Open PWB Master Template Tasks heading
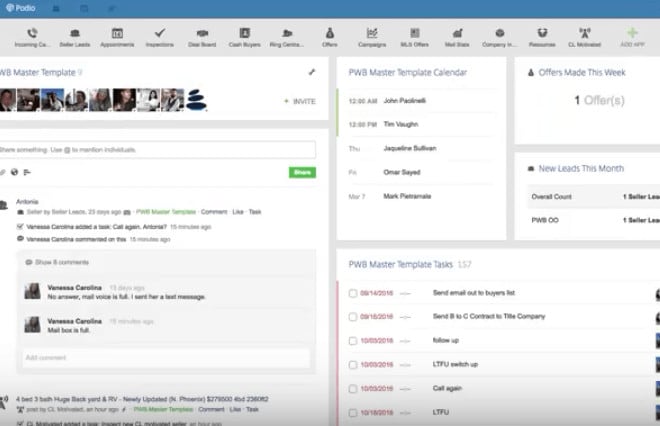The image size is (660, 426). click(x=400, y=264)
